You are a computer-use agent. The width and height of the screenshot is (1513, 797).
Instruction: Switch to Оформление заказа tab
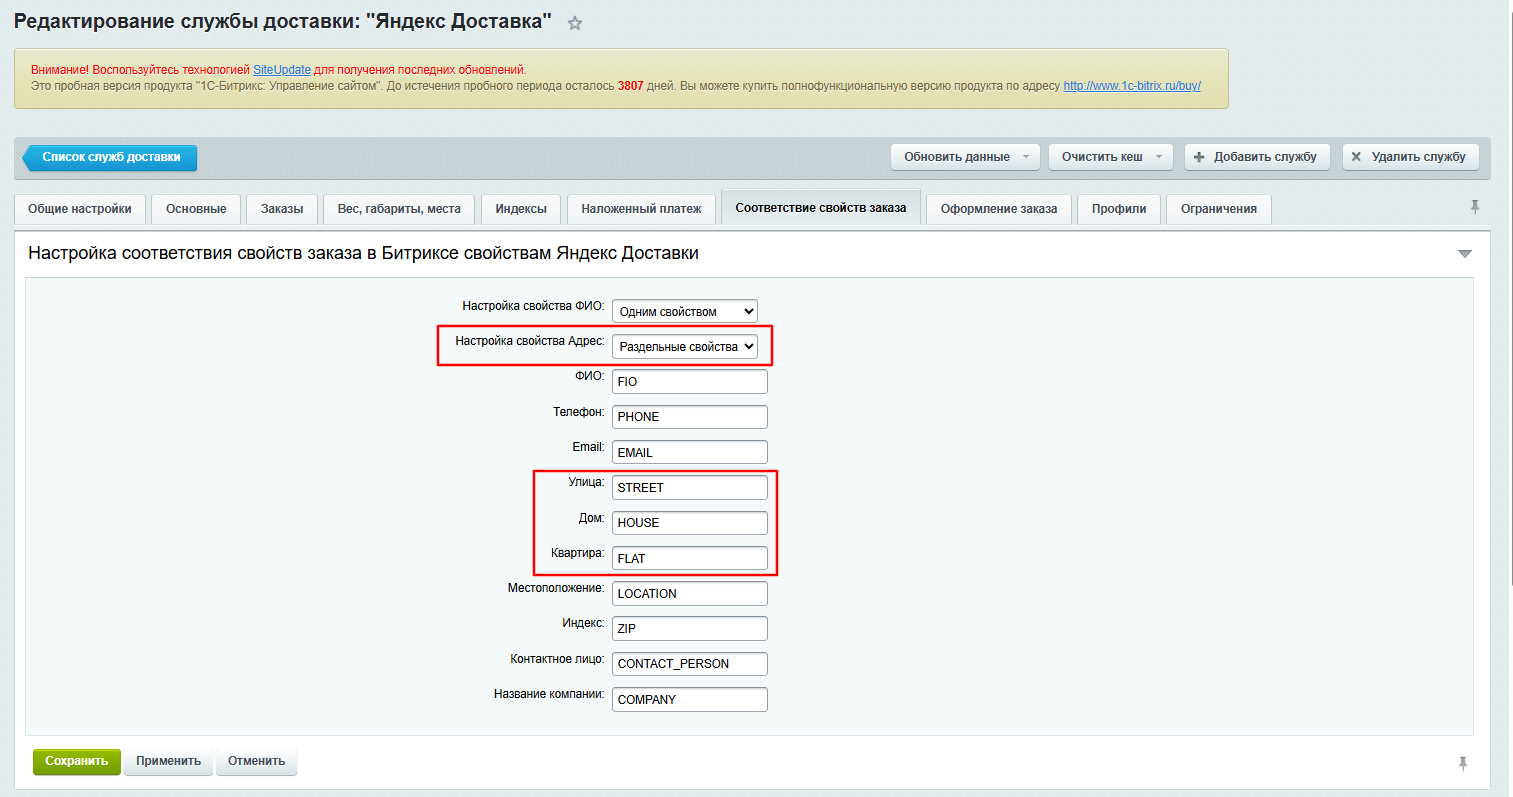[999, 209]
